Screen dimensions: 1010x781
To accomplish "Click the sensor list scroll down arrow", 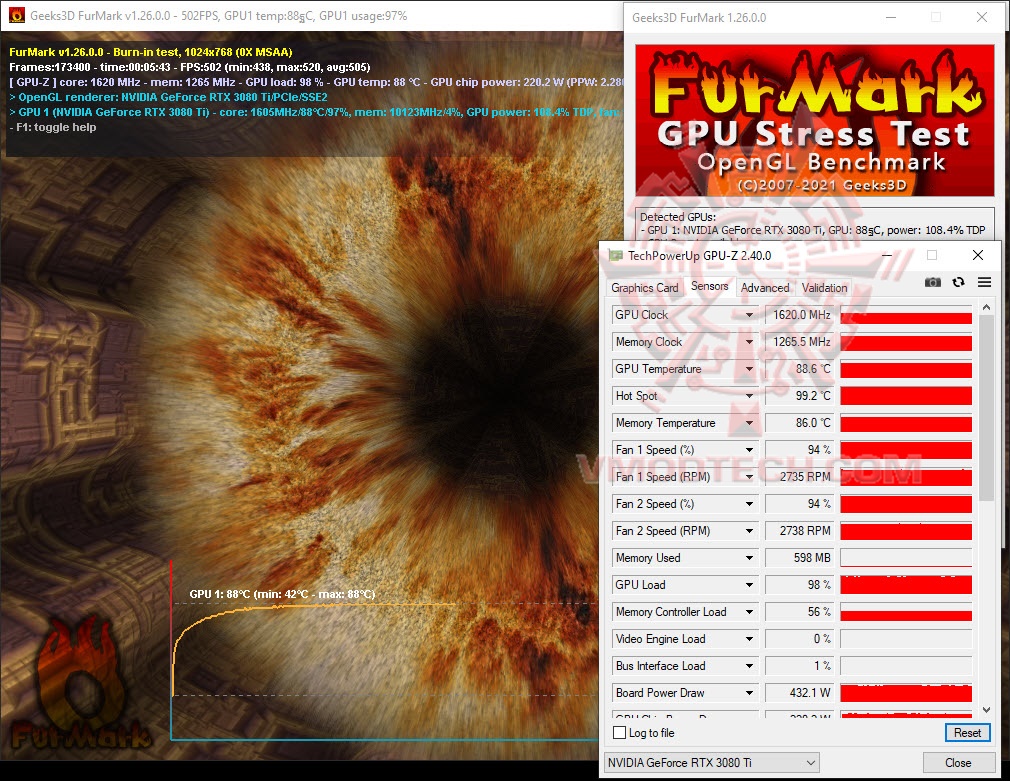I will (986, 710).
